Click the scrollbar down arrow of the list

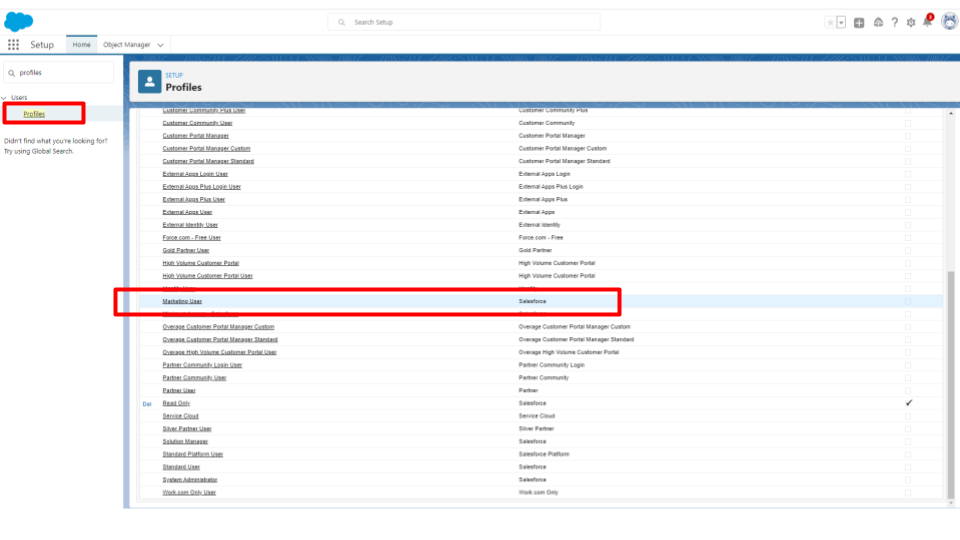951,503
